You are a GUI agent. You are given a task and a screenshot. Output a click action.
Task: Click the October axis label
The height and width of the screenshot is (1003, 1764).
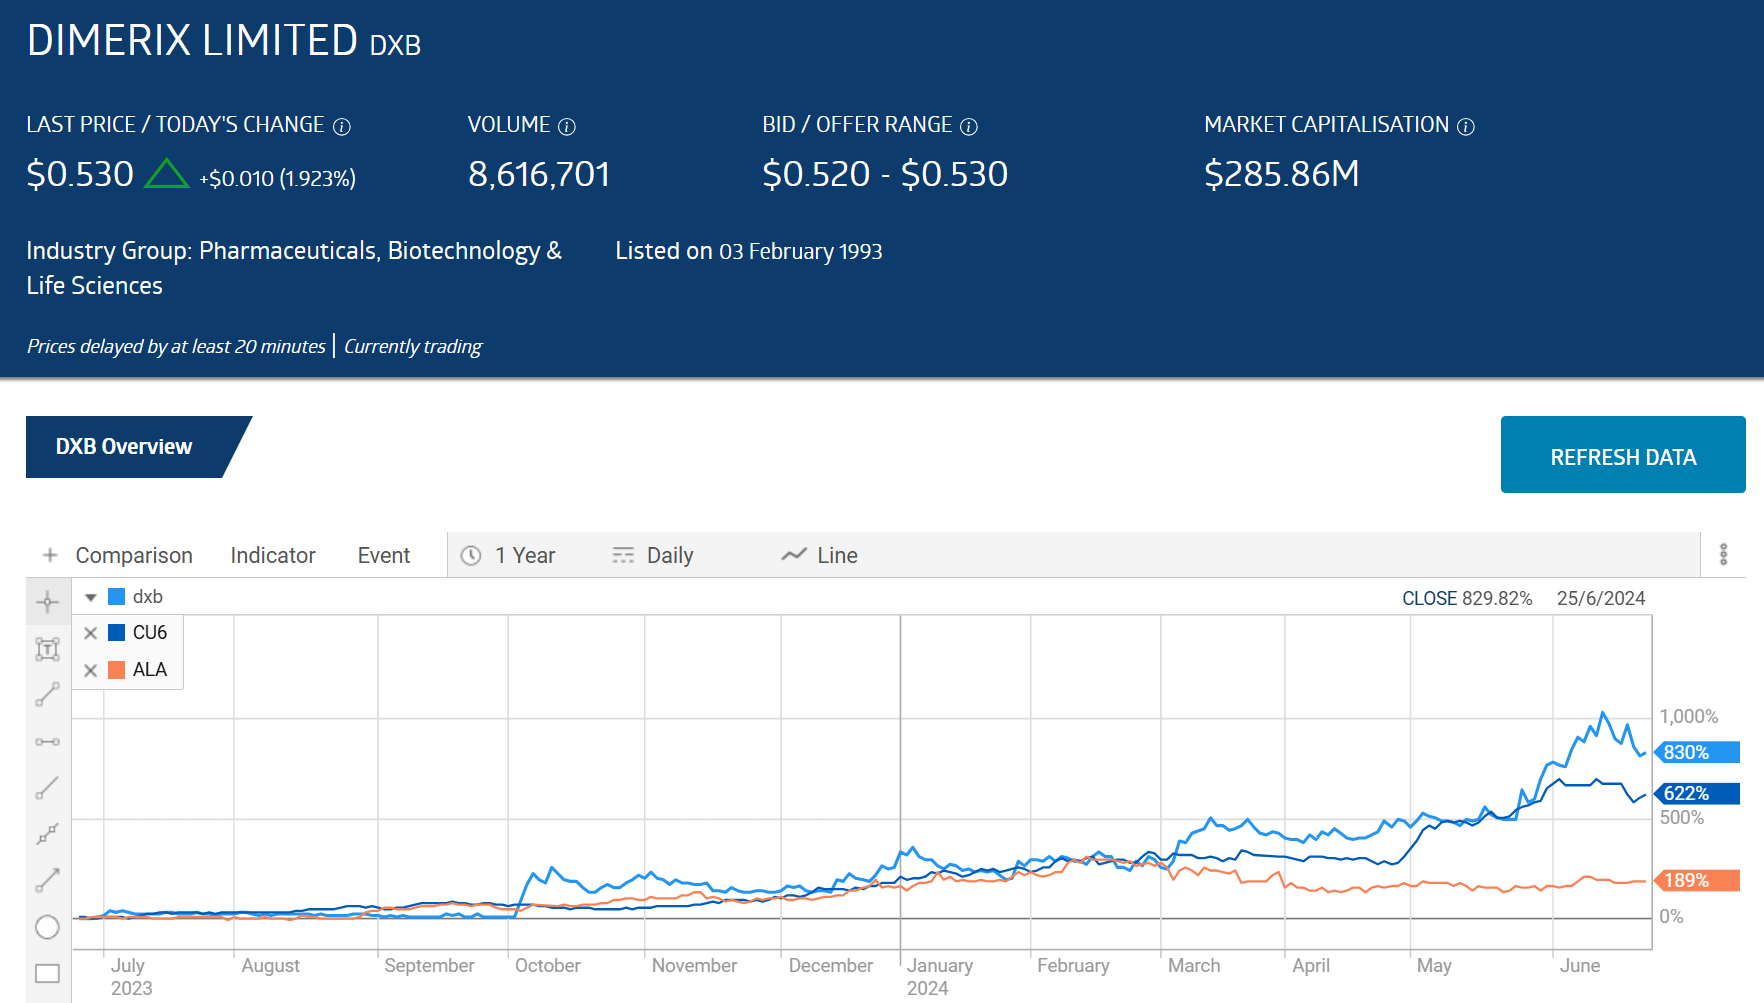(547, 966)
